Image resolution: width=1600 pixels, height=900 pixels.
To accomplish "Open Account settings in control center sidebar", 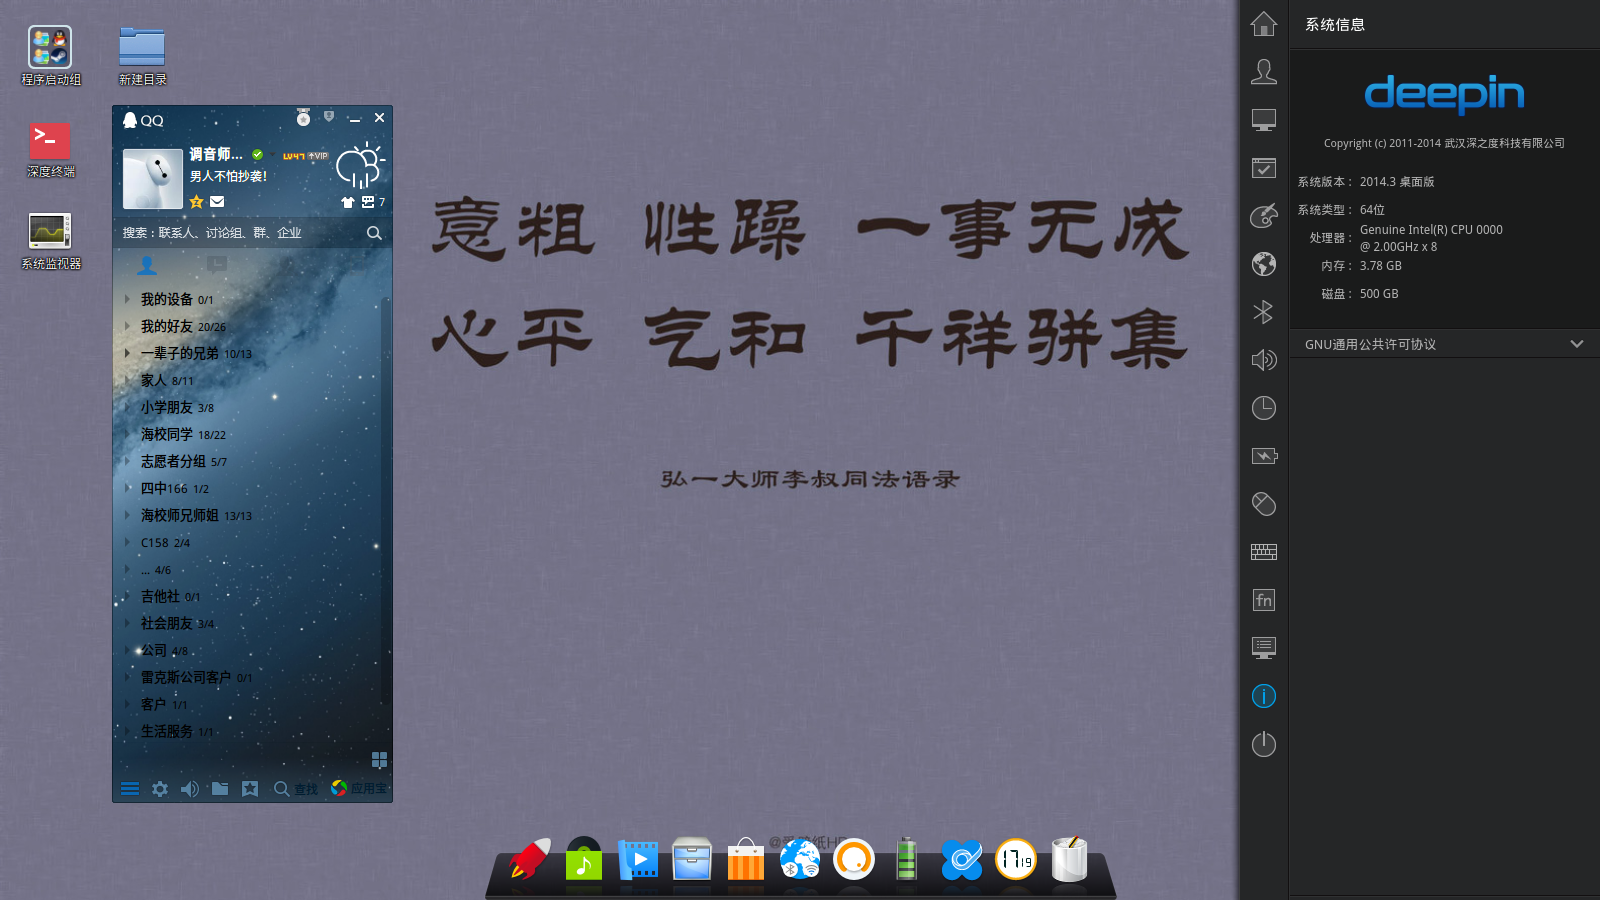I will click(1264, 72).
